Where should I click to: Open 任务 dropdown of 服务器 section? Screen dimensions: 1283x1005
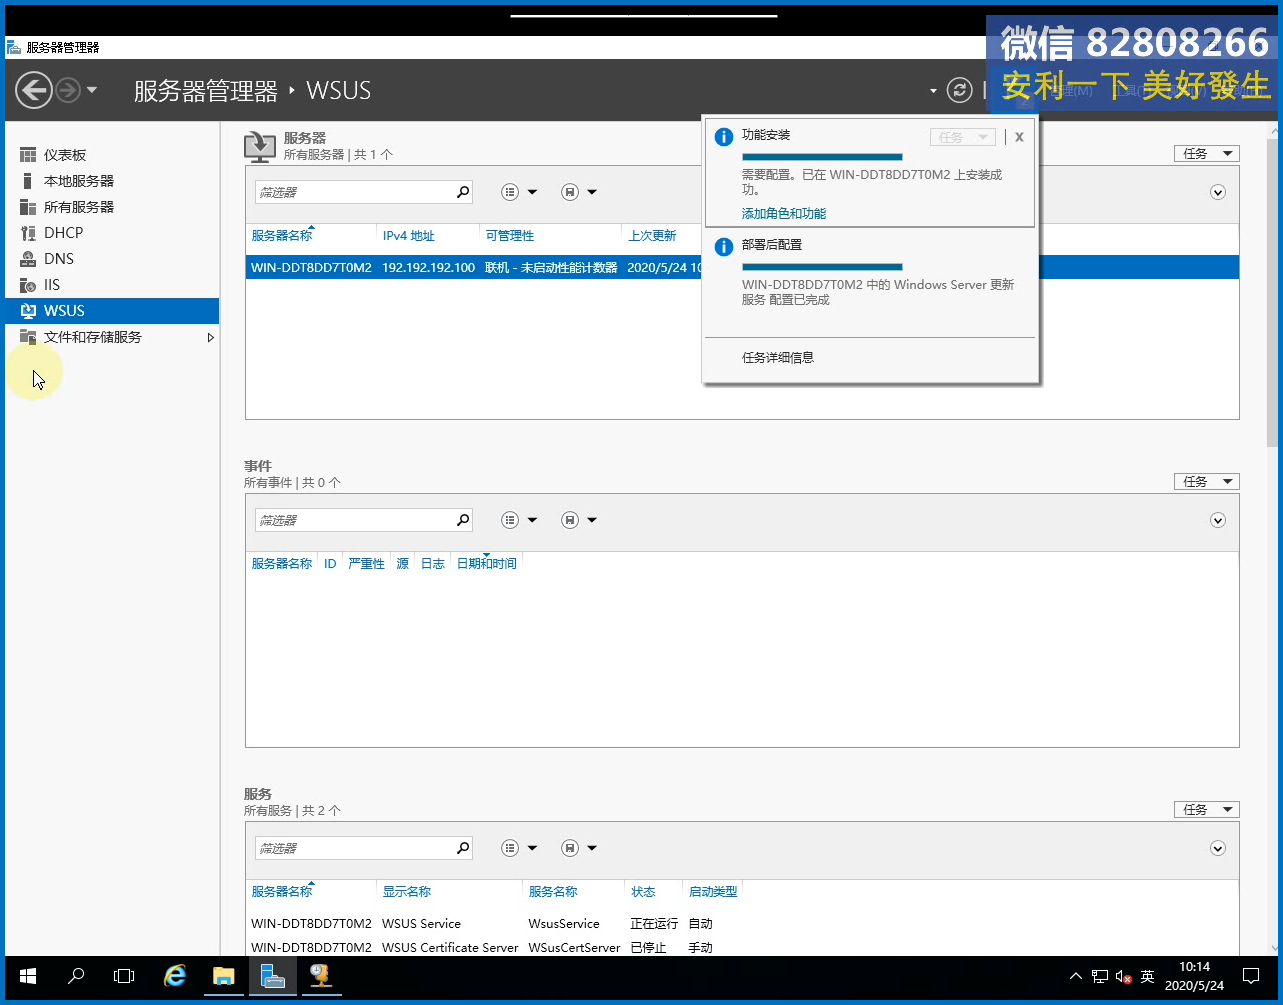[1207, 153]
